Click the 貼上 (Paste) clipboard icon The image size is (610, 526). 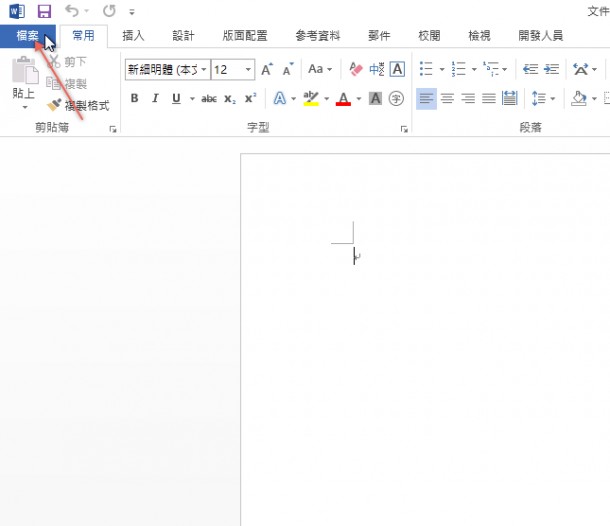25,70
